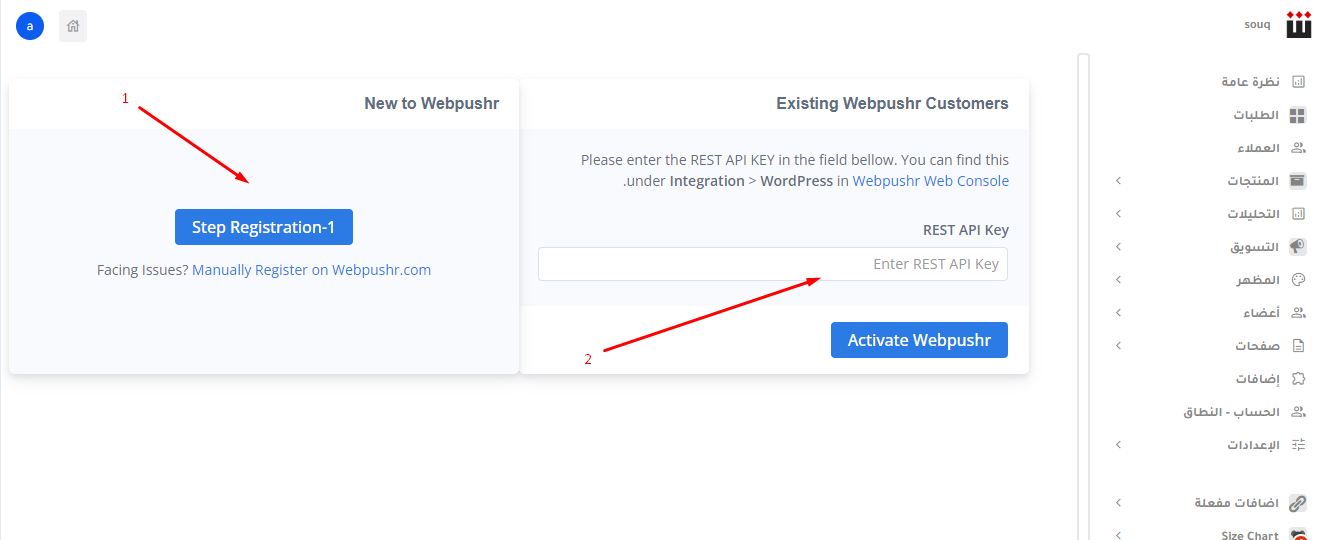Screen dimensions: 1326x540
Task: Open the الطلبات orders grid icon
Action: pos(1298,115)
